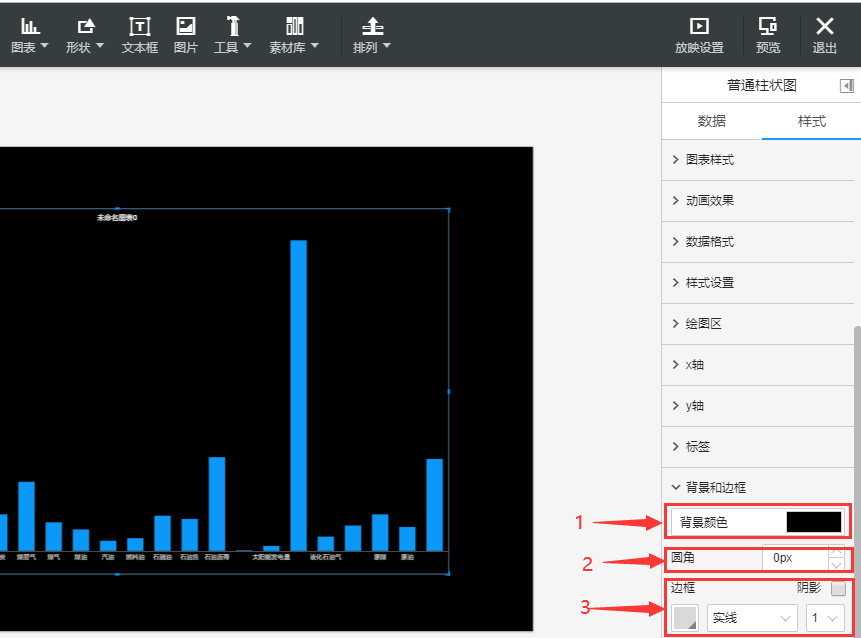The height and width of the screenshot is (638, 861).
Task: Open the border width dropdown showing 1
Action: [825, 618]
